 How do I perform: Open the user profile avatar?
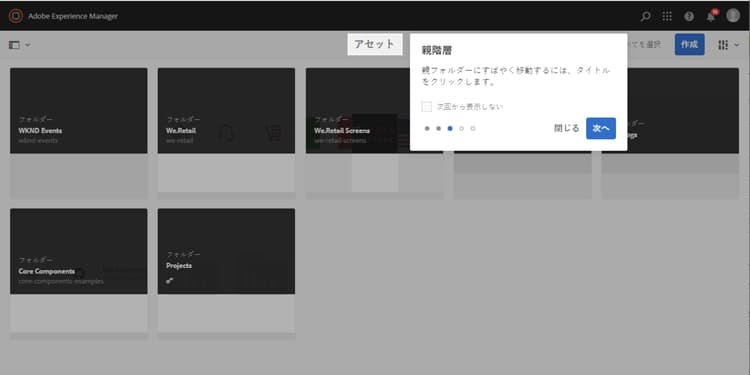click(733, 15)
